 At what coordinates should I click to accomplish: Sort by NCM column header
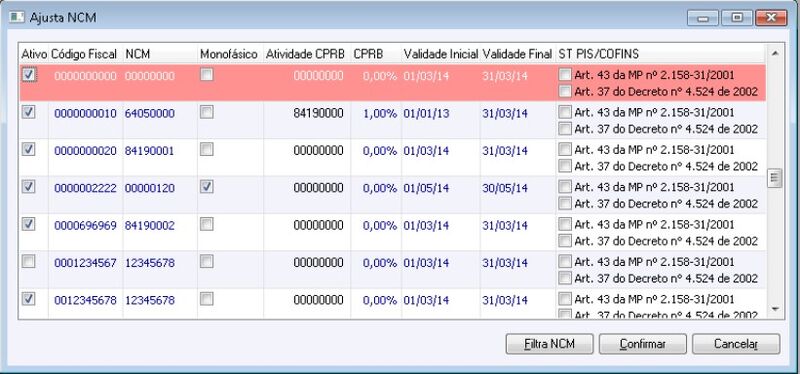(160, 54)
